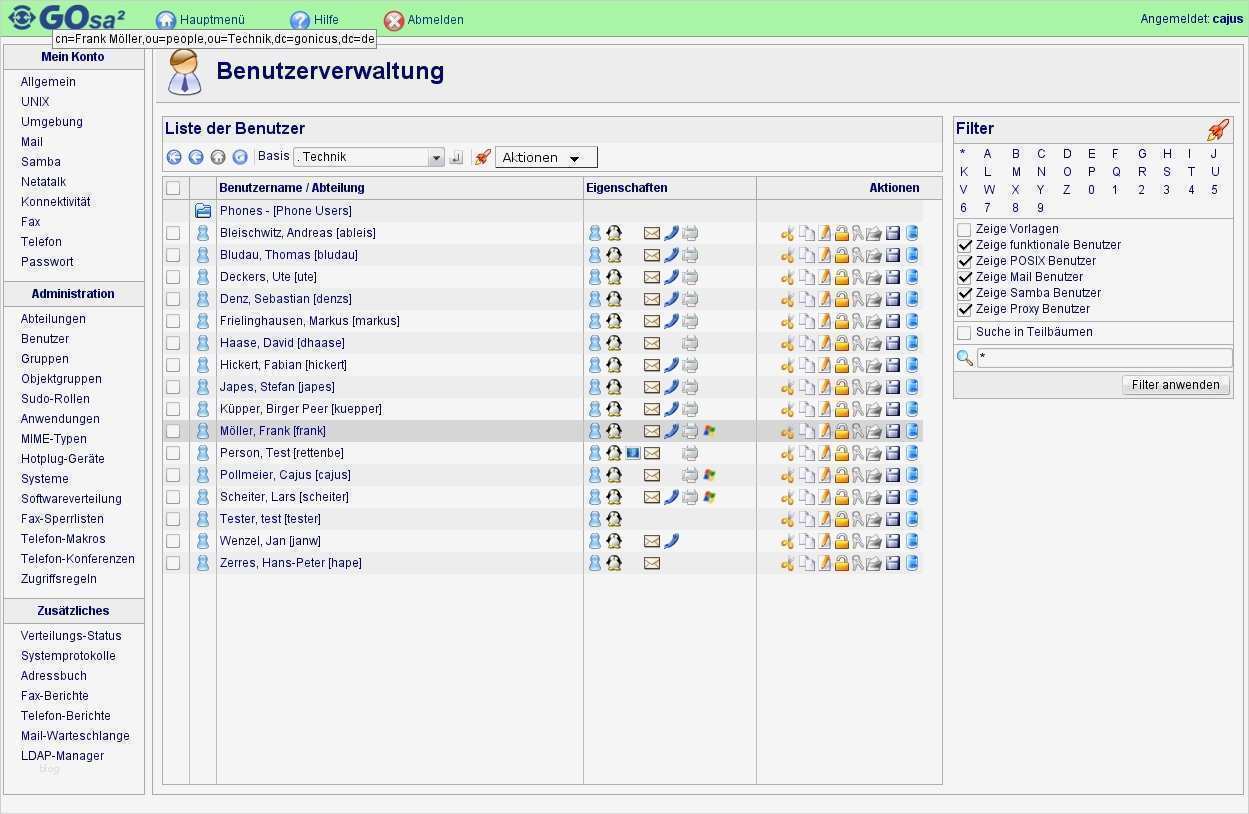Edit user Deckers, Ute with pencil icon

825,277
